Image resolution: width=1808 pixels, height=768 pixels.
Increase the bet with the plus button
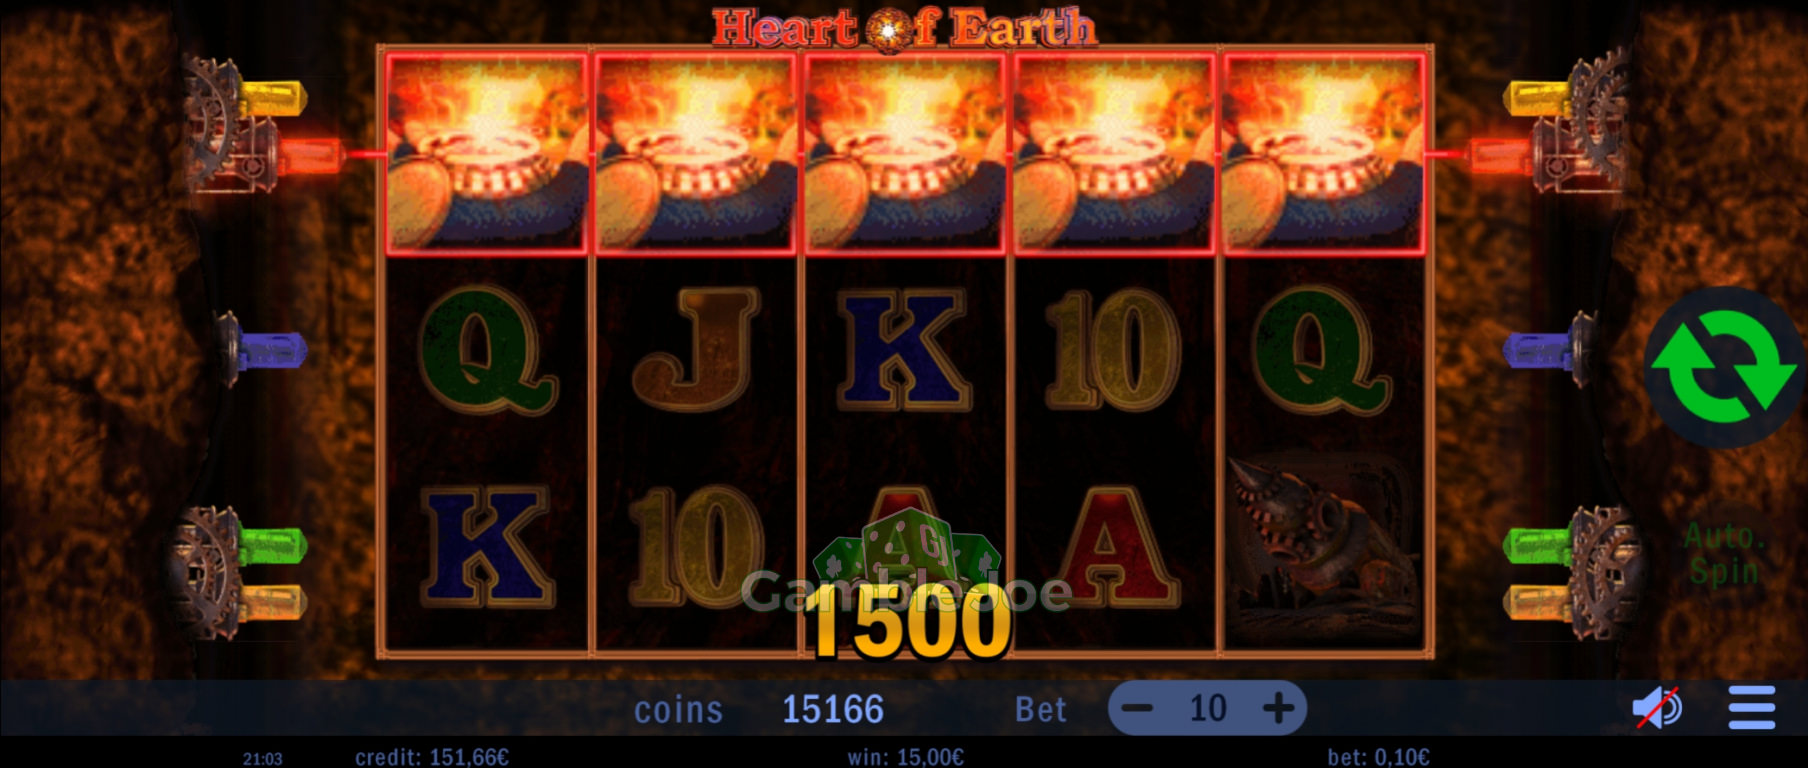click(1278, 709)
